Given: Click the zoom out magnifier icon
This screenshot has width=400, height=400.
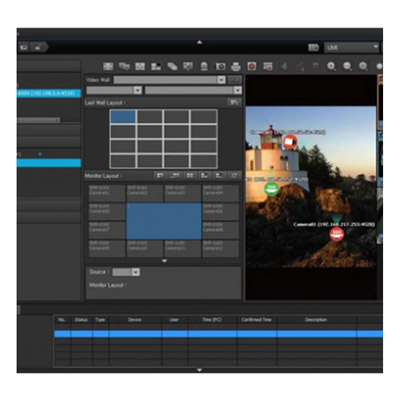Looking at the screenshot, I should 347,66.
